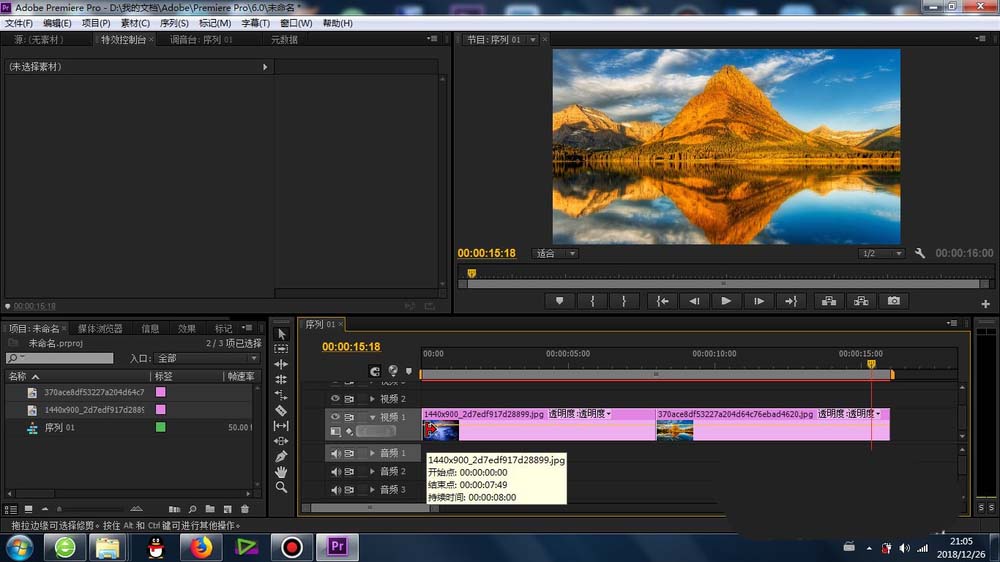Mute the 音频 2 track speaker
The width and height of the screenshot is (1000, 562).
click(335, 471)
